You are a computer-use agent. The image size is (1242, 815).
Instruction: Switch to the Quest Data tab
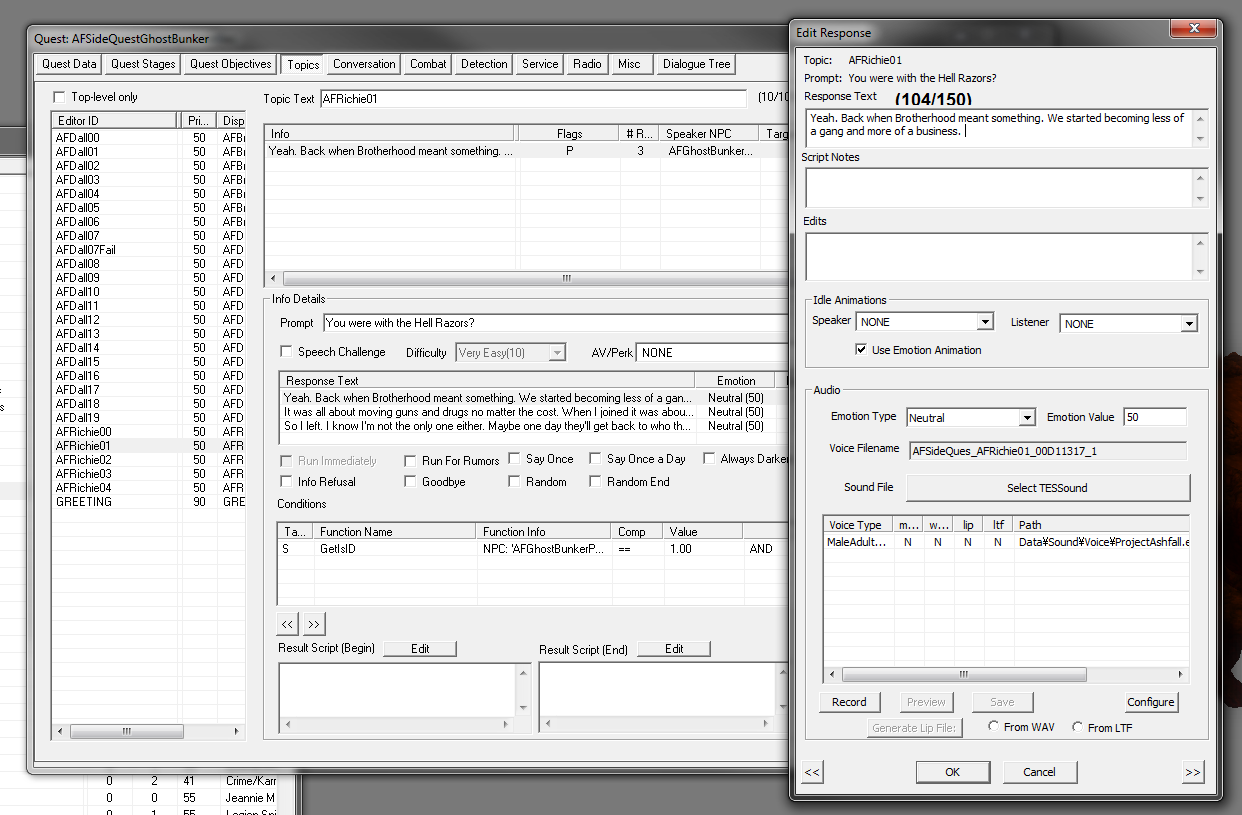tap(70, 64)
